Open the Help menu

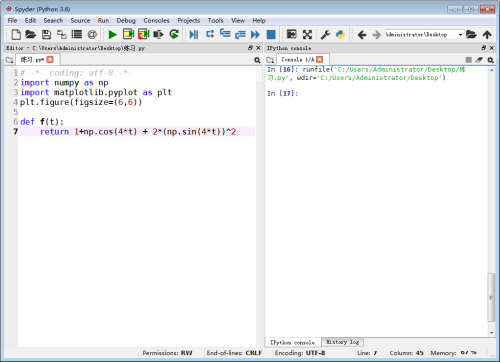(259, 21)
